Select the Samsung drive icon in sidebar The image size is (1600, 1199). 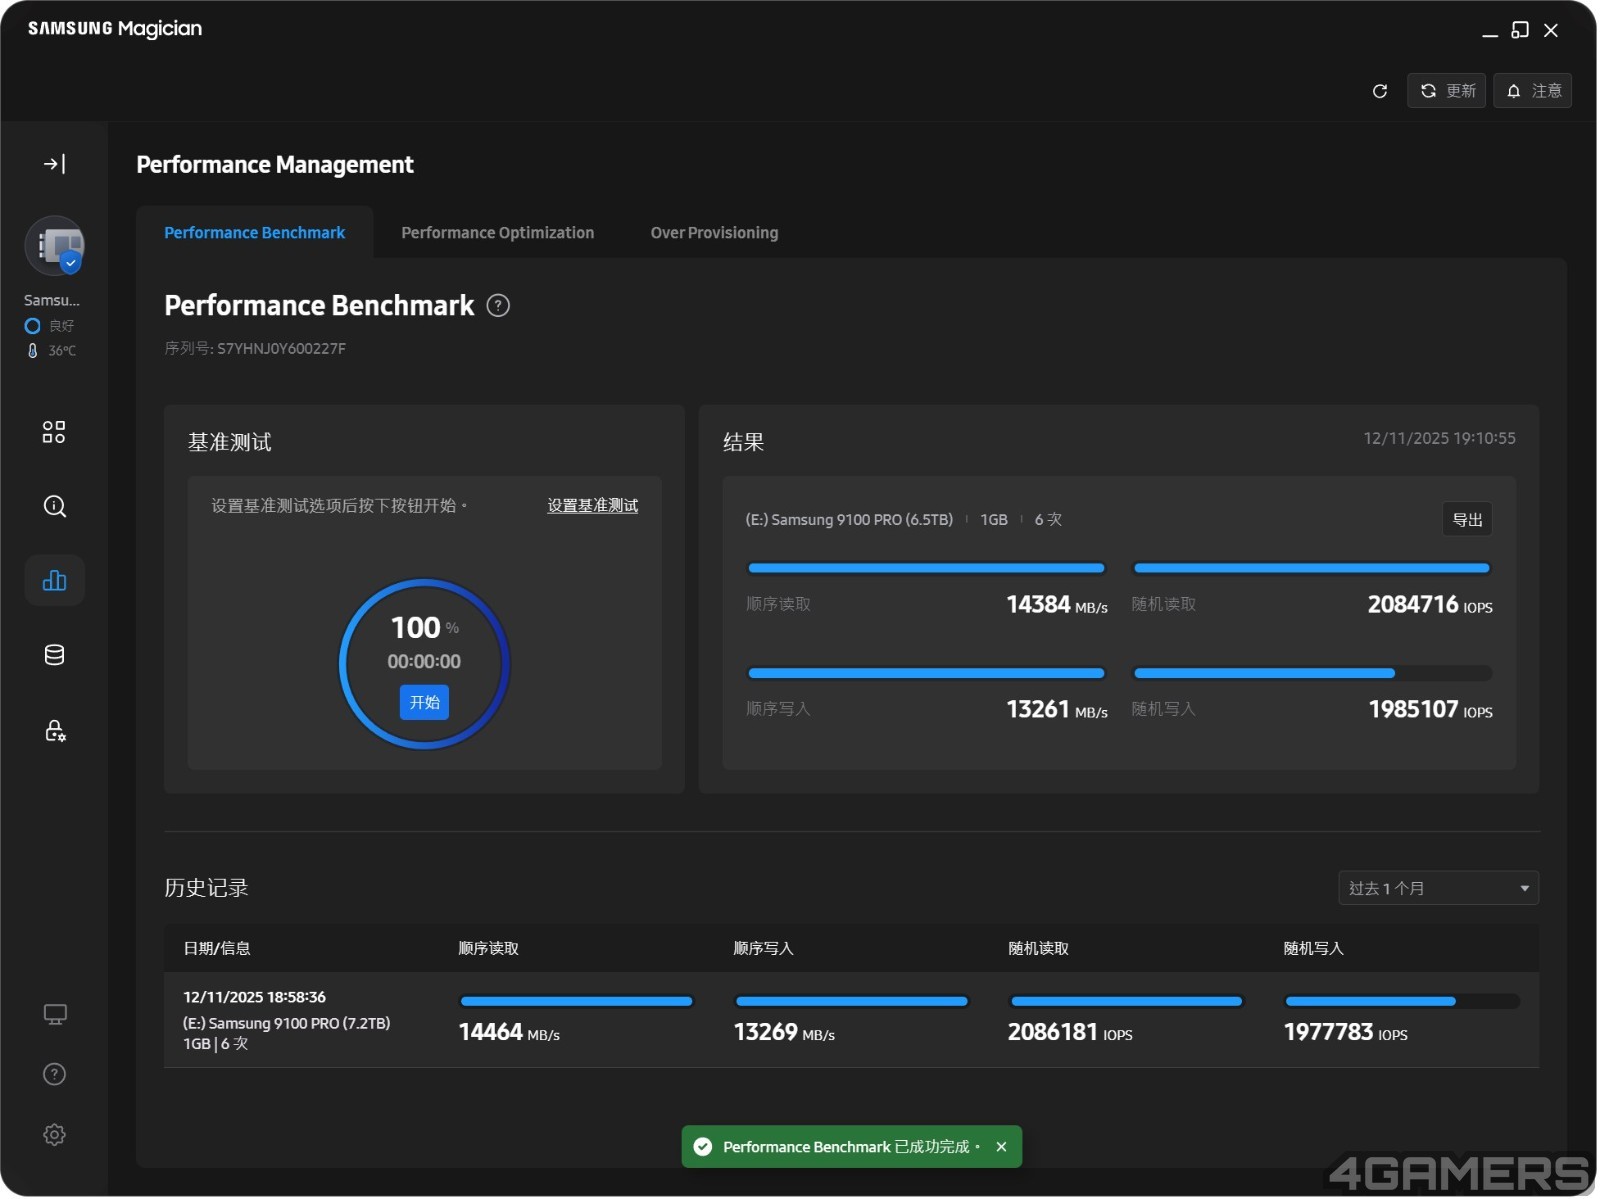tap(54, 246)
